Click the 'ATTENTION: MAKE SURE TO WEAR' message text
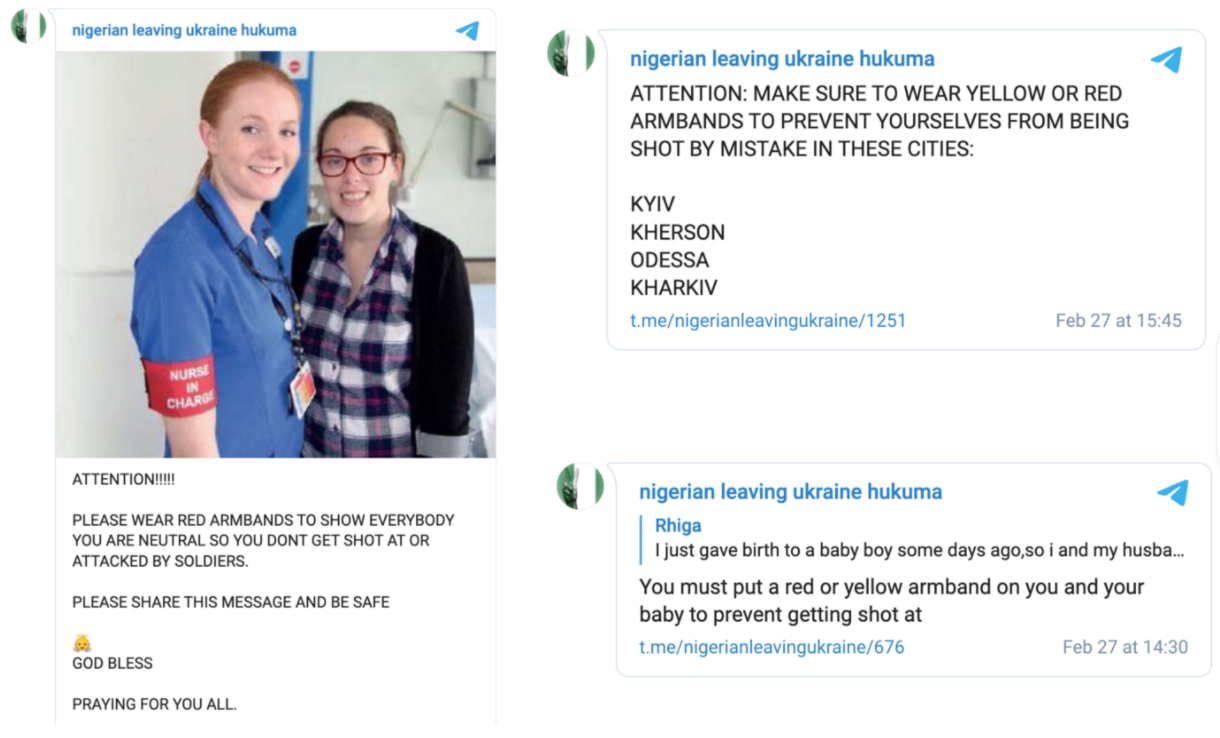Image resolution: width=1220 pixels, height=738 pixels. pos(880,121)
